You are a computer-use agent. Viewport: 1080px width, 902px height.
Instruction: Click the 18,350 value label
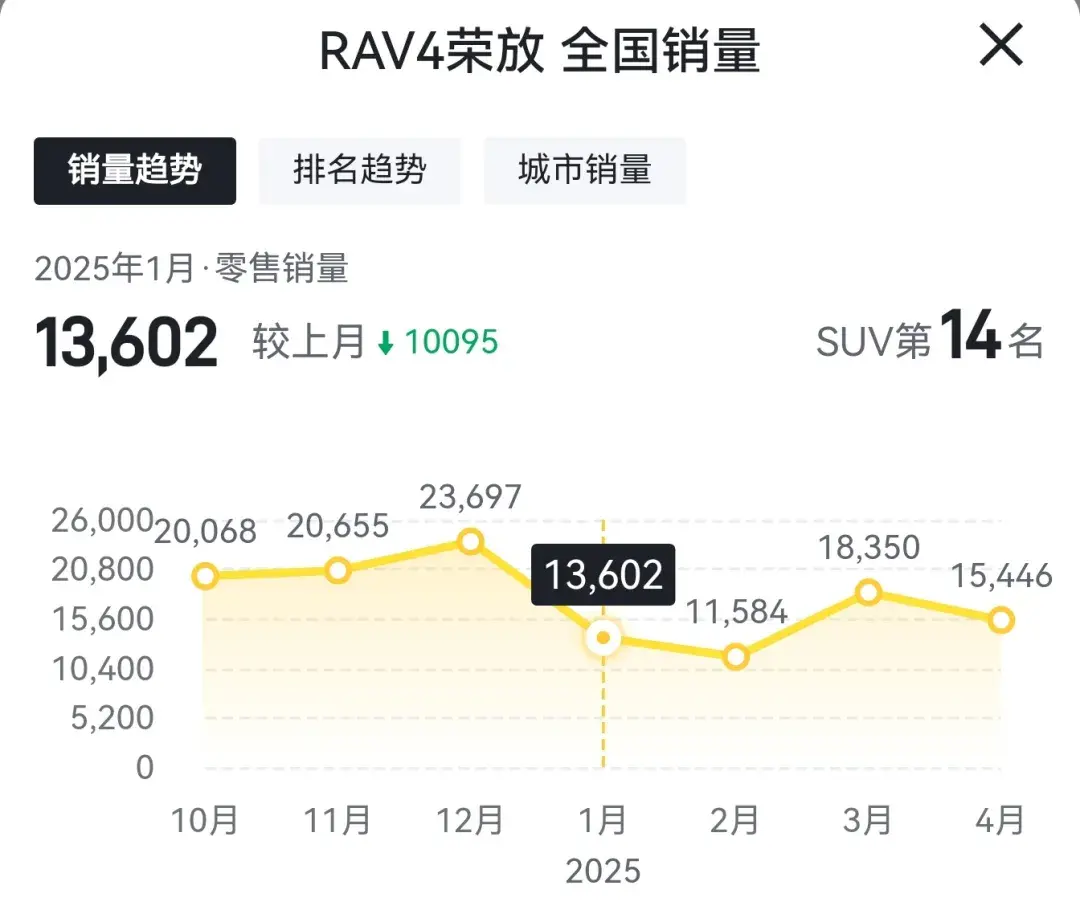point(869,548)
